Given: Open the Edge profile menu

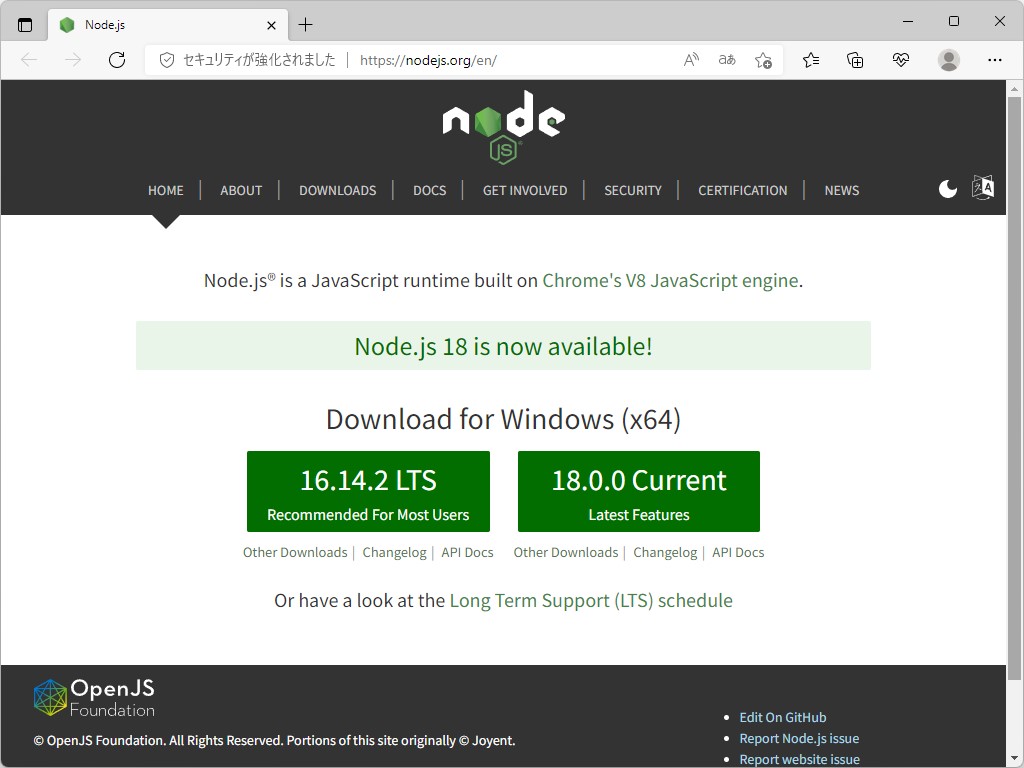Looking at the screenshot, I should coord(948,60).
